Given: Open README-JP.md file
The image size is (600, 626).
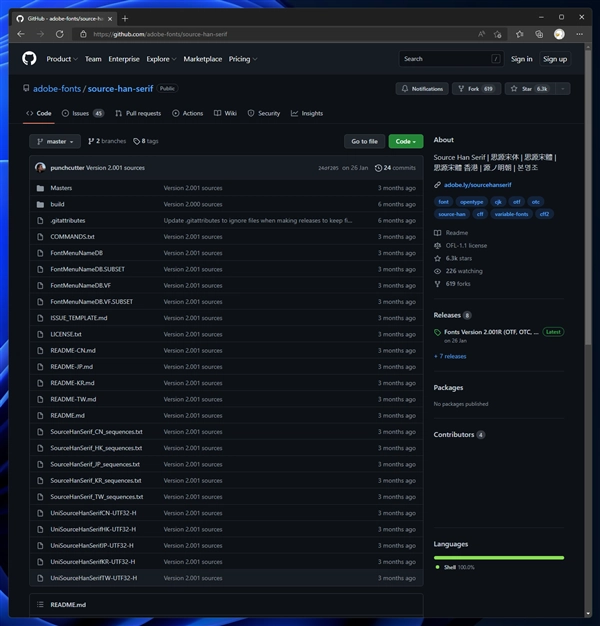Looking at the screenshot, I should (x=71, y=367).
